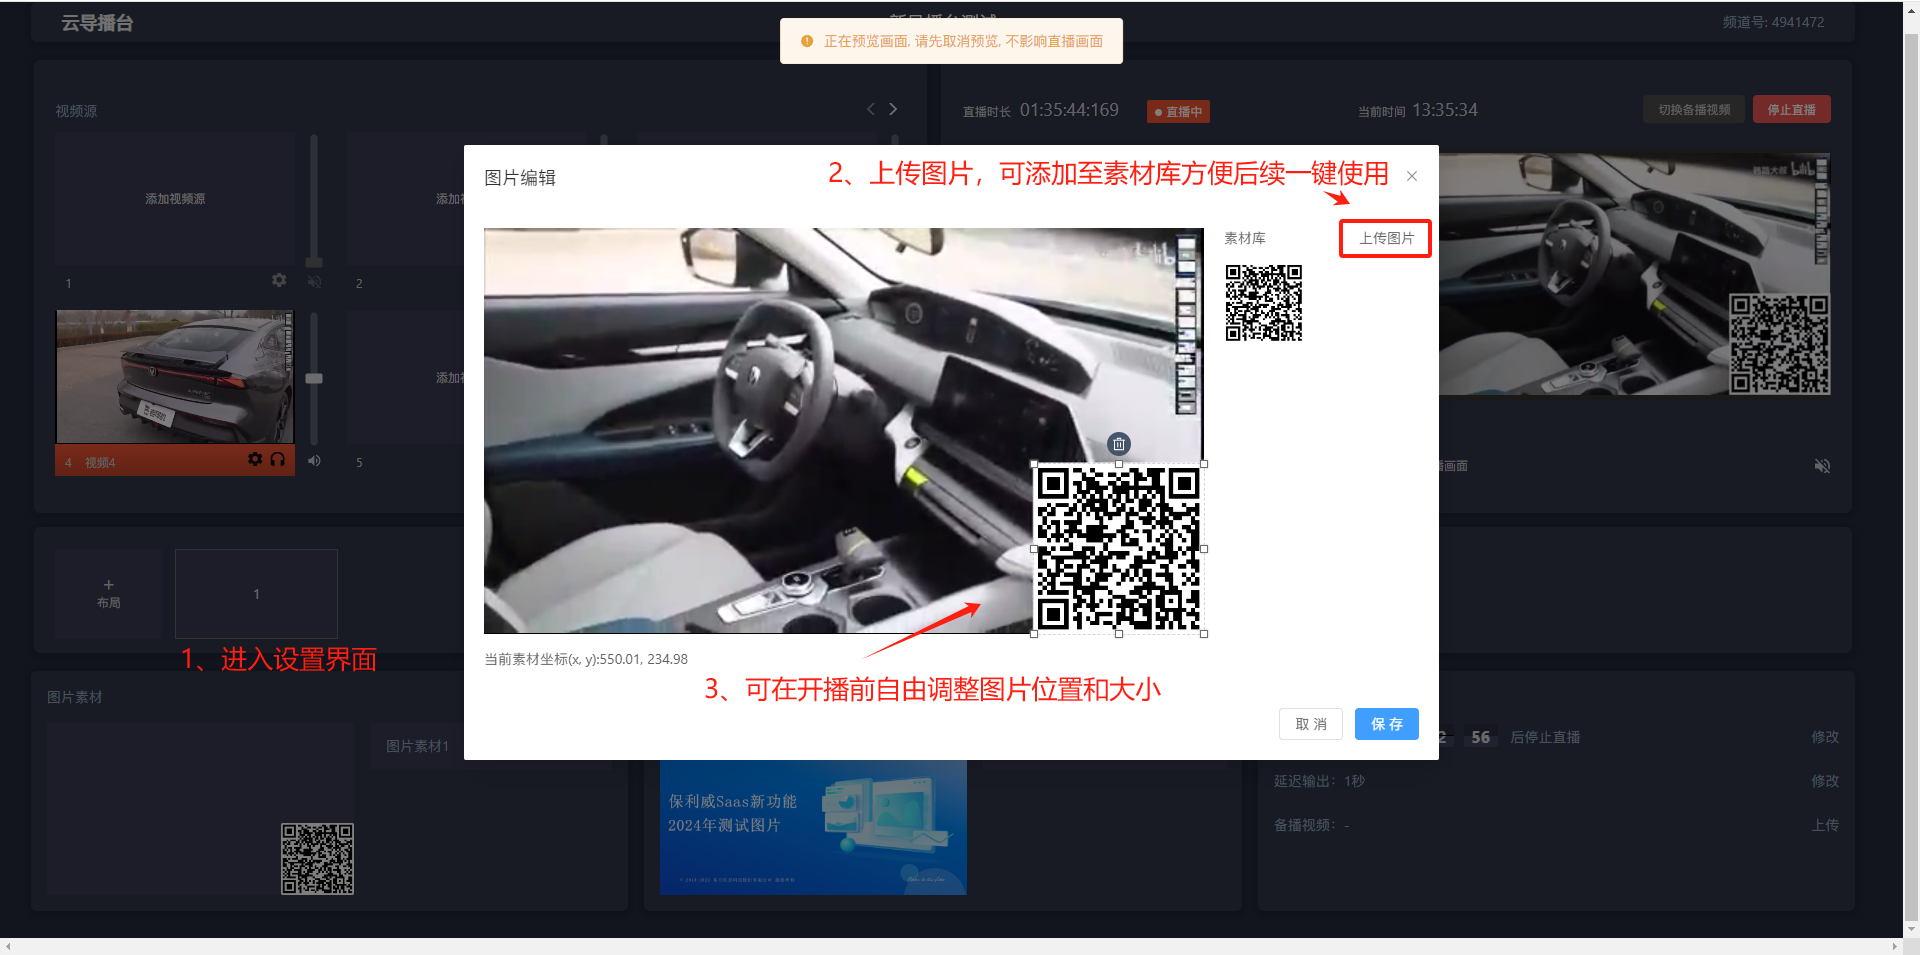1920x955 pixels.
Task: Mute the 视频4 speaker
Action: [x=314, y=461]
